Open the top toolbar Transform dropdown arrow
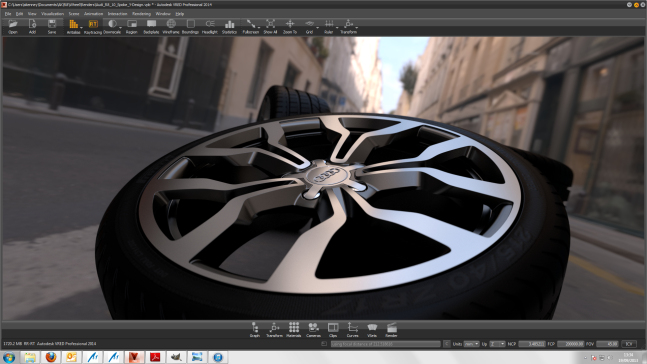 (x=357, y=28)
